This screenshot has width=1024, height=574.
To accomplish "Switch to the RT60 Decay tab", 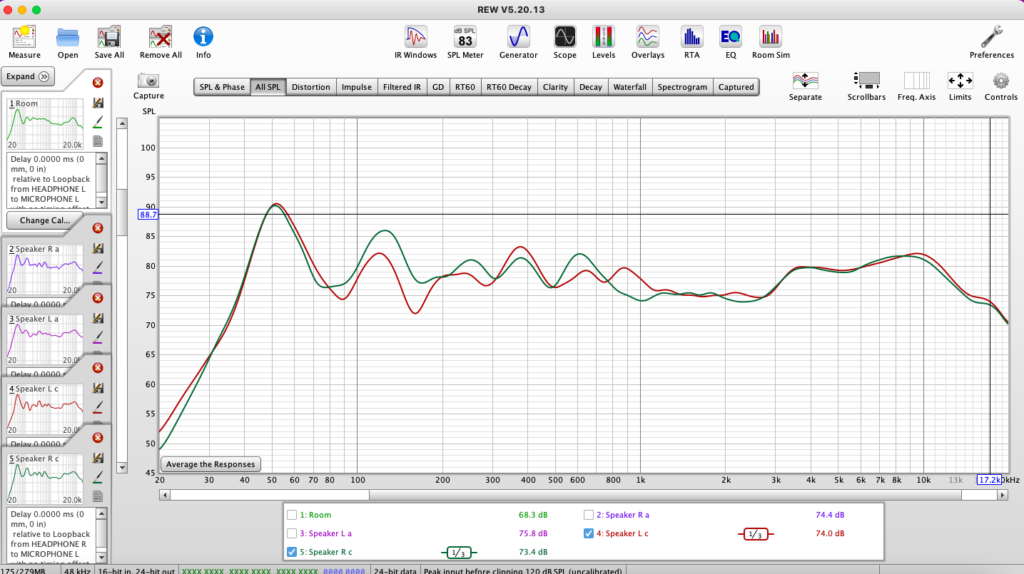I will click(509, 87).
